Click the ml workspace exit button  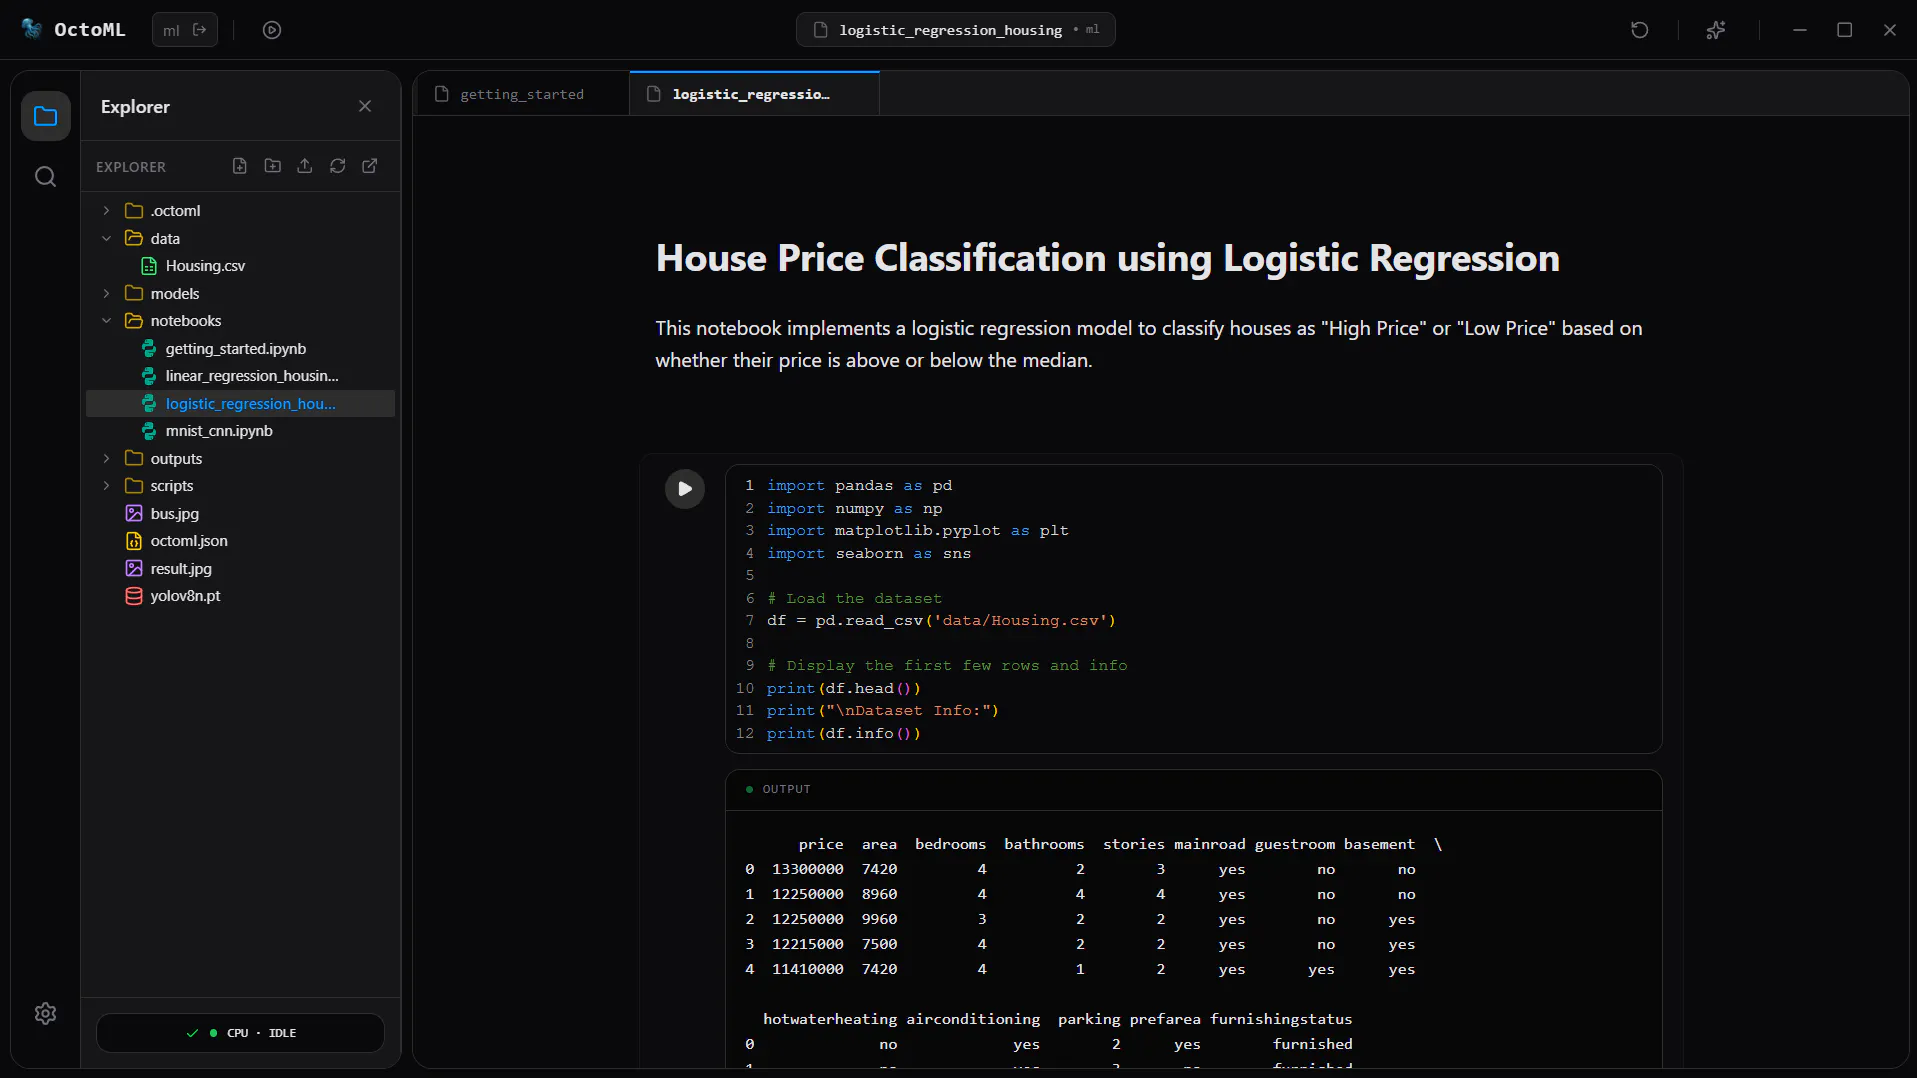coord(185,30)
